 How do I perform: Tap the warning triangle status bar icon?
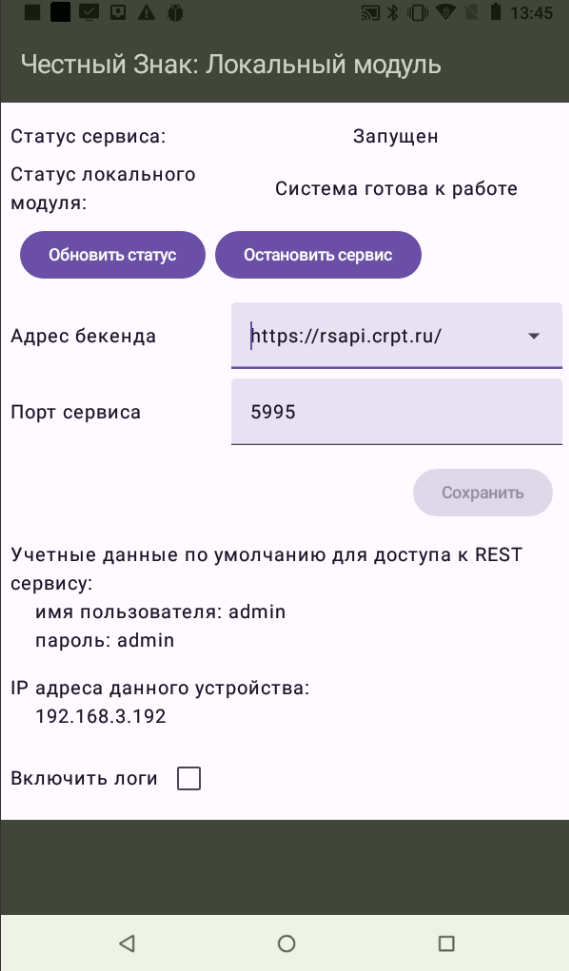point(146,12)
